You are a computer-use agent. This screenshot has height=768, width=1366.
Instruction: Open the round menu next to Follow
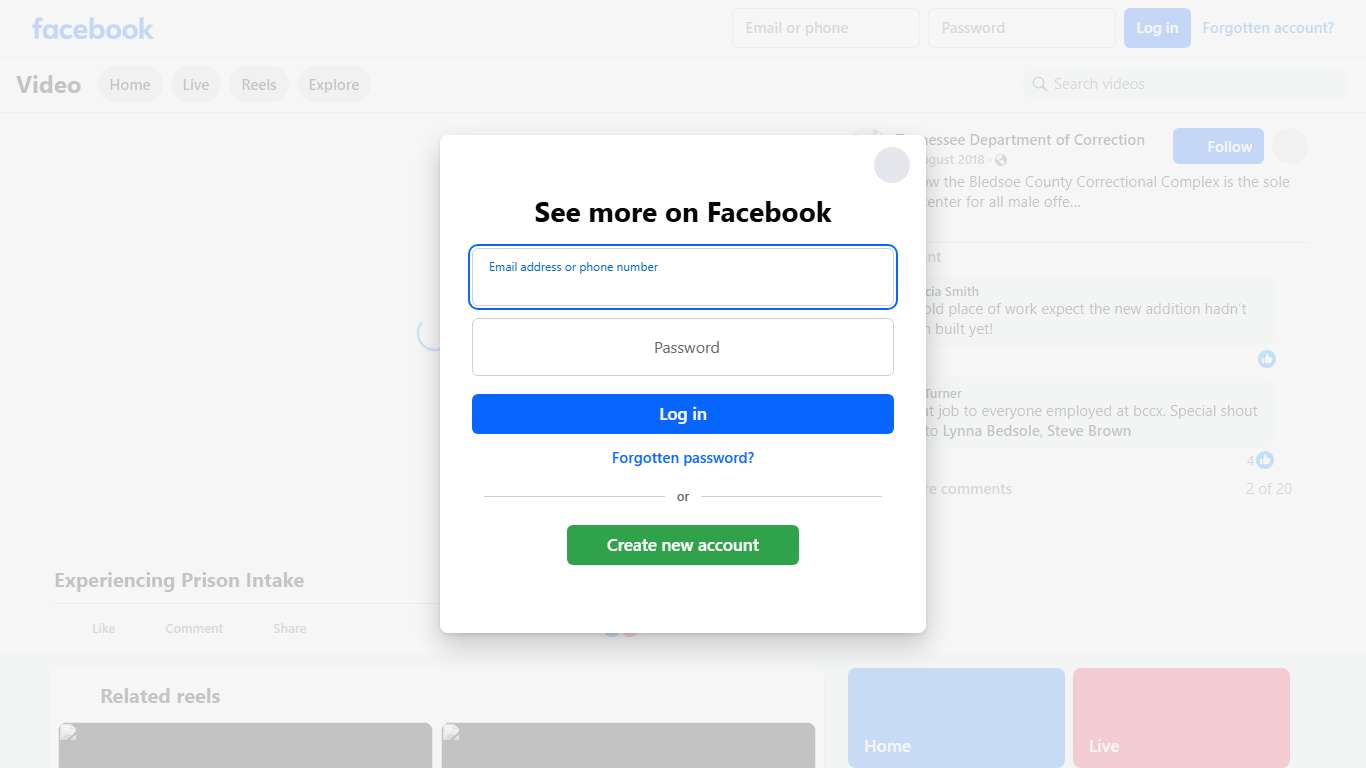pos(1290,146)
